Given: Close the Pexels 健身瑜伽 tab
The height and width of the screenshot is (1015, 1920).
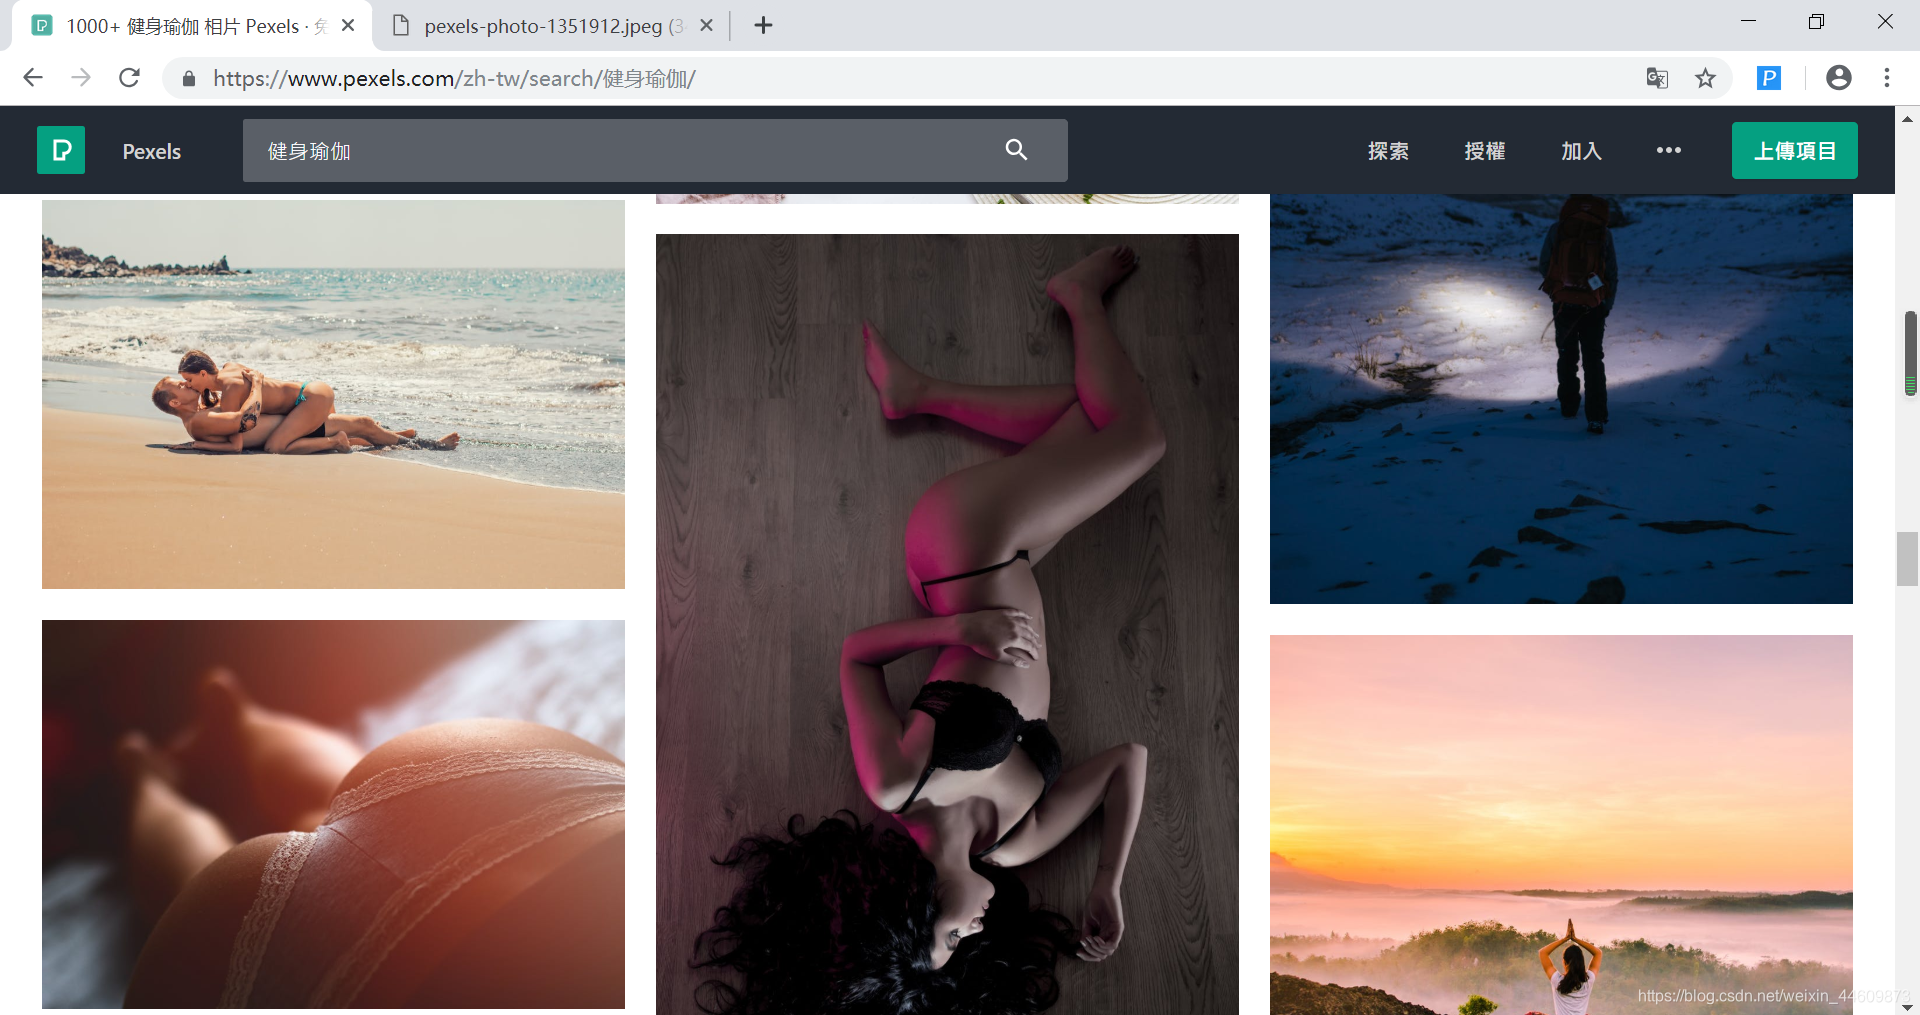Looking at the screenshot, I should point(348,25).
